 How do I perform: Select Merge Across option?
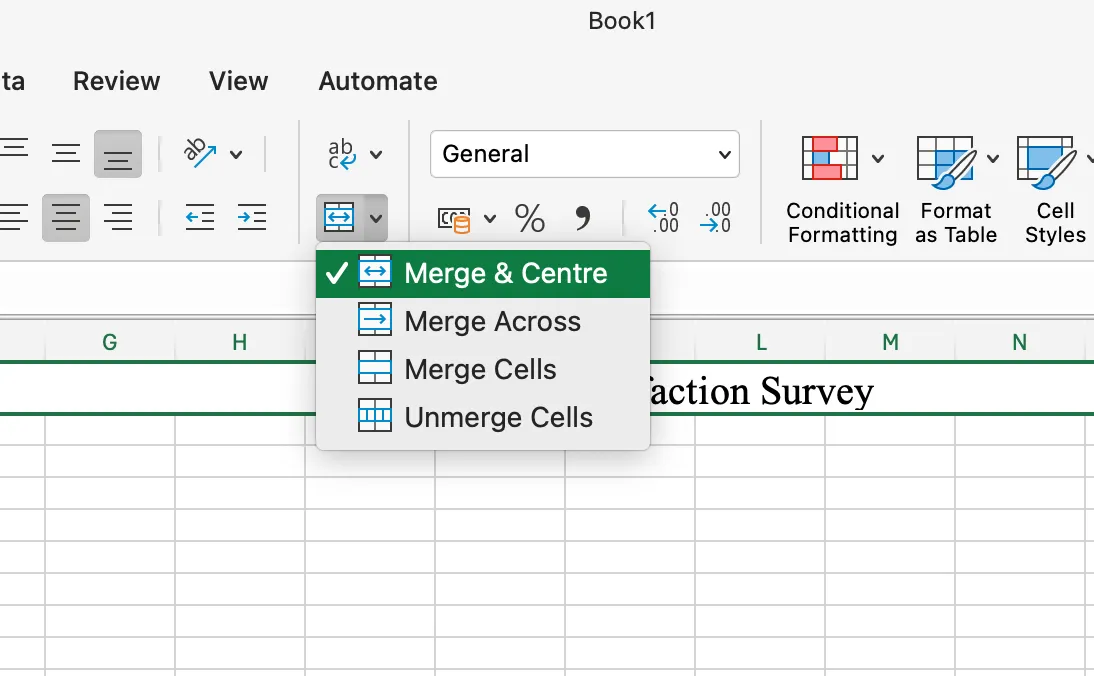pyautogui.click(x=483, y=322)
